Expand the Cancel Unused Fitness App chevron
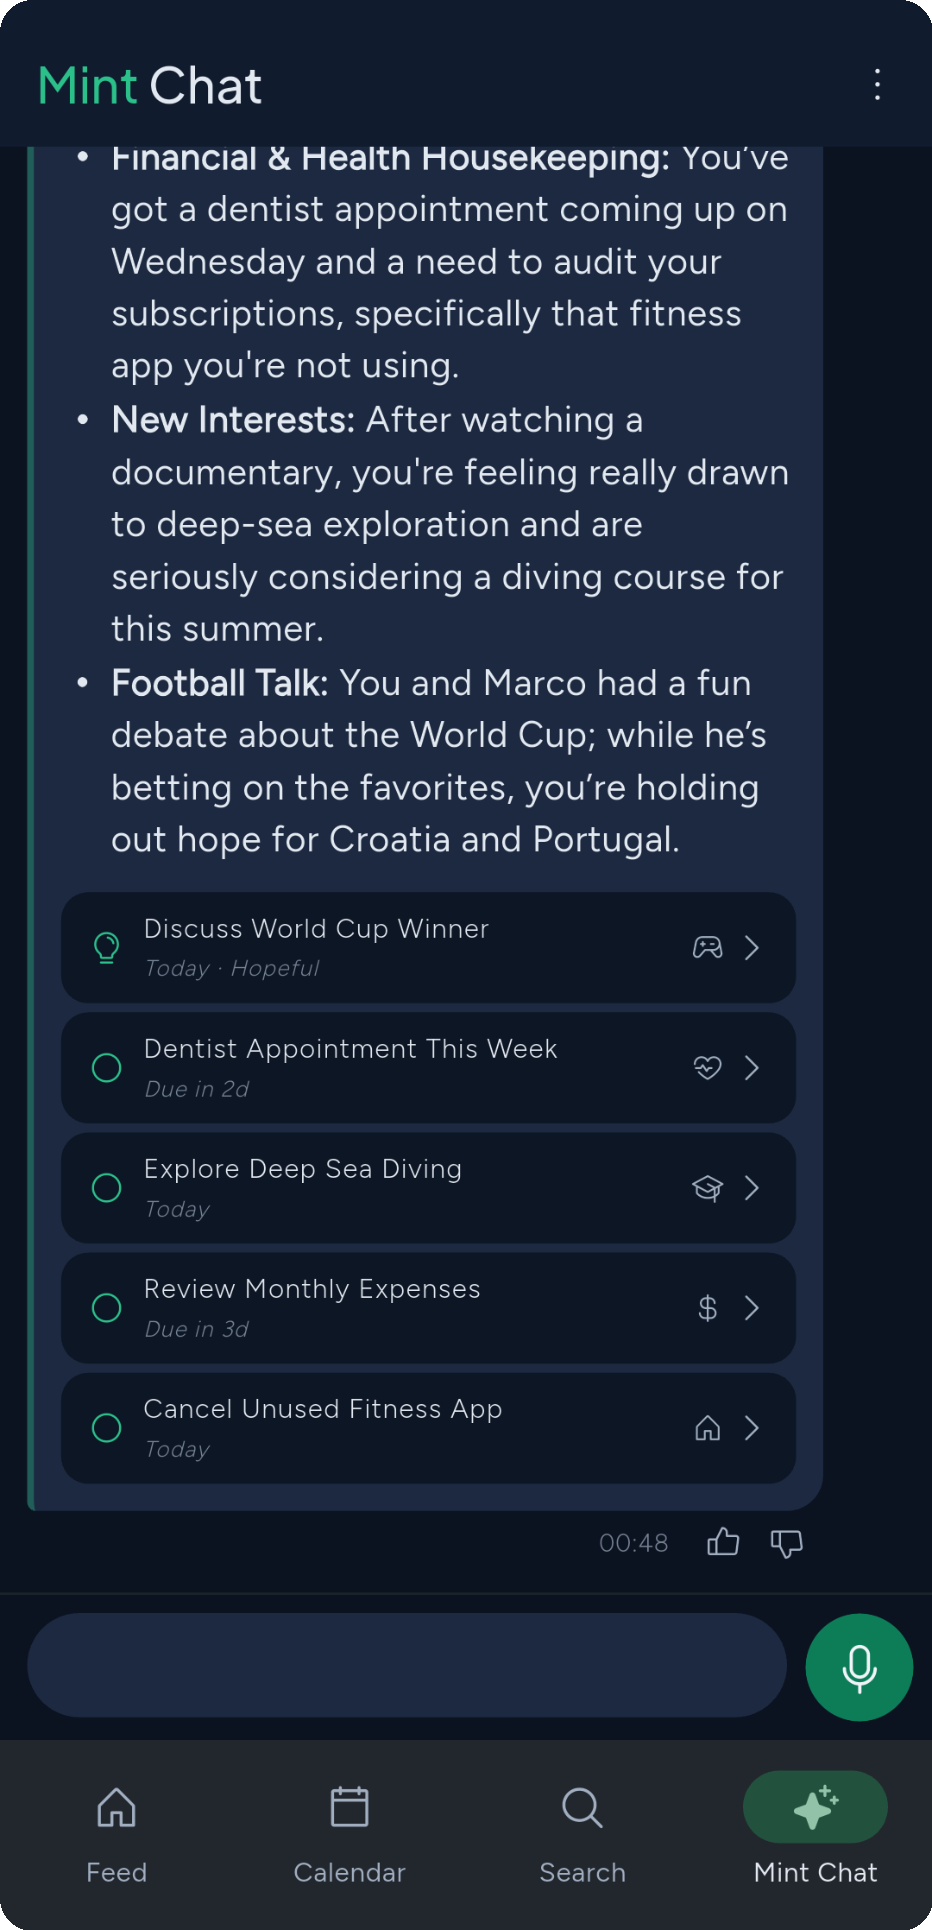This screenshot has width=932, height=1930. click(x=753, y=1427)
